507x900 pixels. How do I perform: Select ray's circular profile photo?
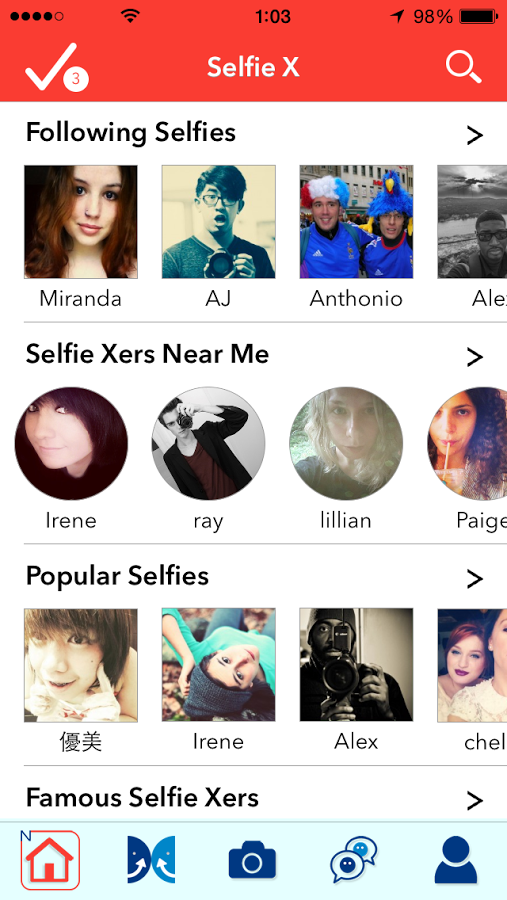208,443
